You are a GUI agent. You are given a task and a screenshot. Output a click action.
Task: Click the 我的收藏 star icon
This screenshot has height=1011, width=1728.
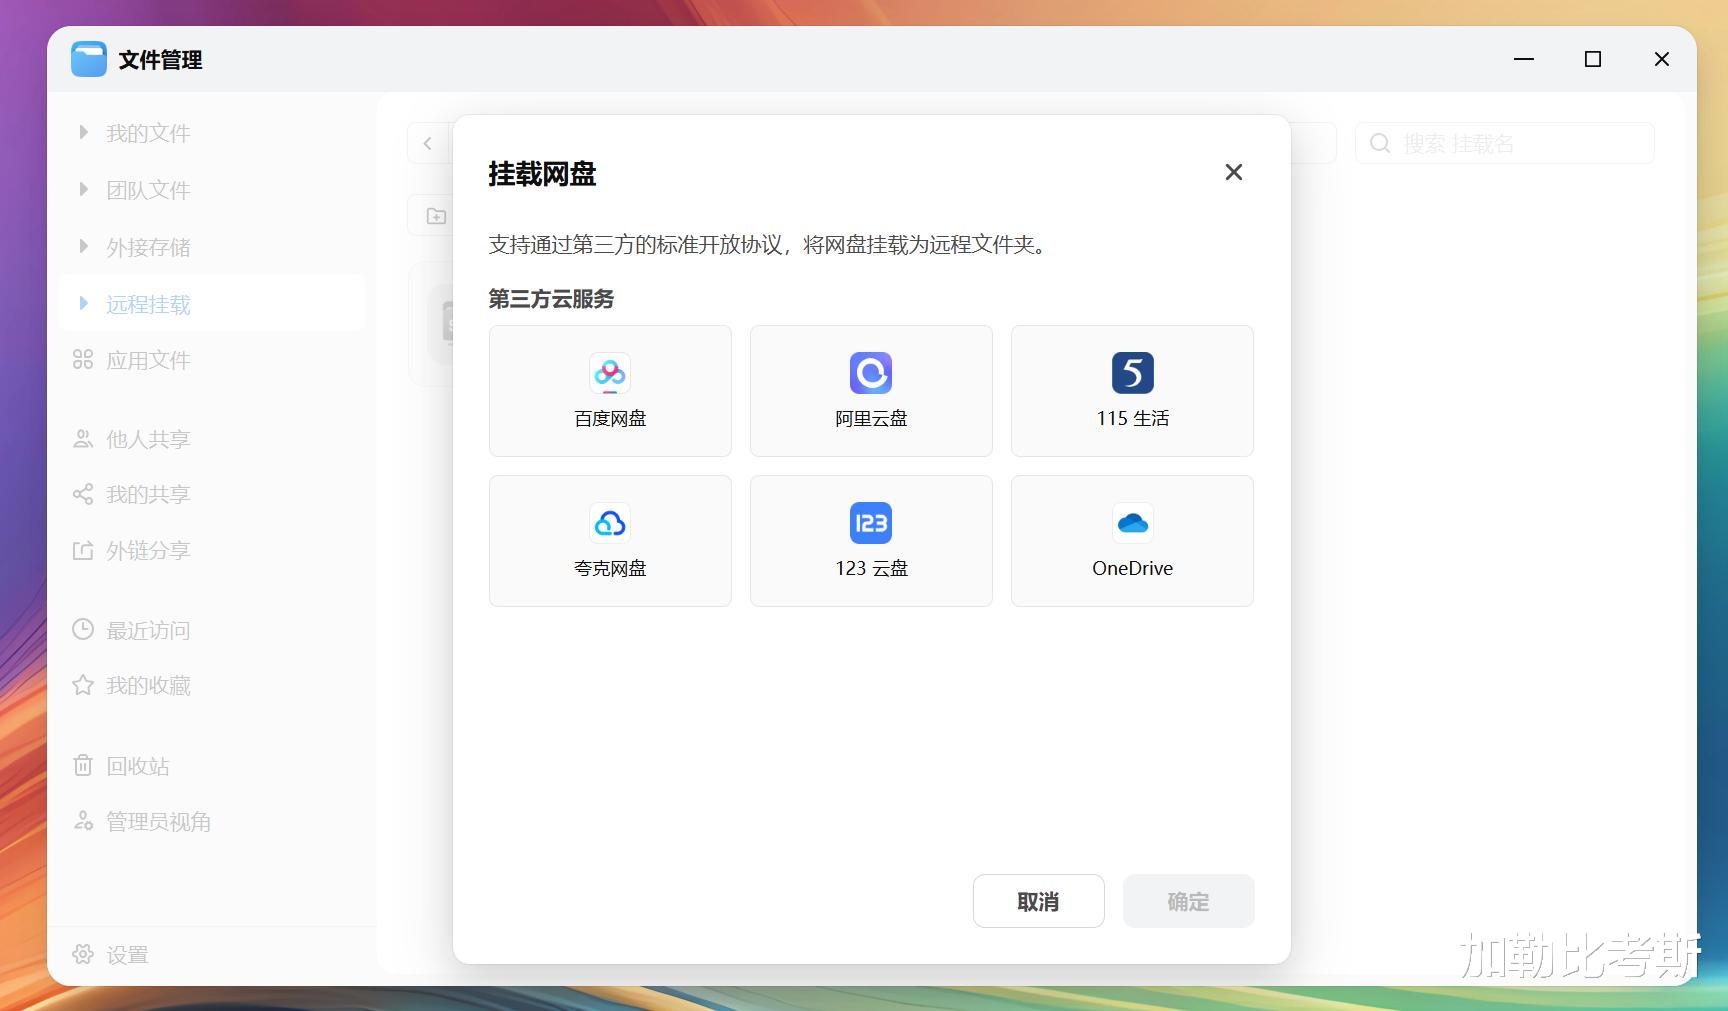[x=83, y=685]
